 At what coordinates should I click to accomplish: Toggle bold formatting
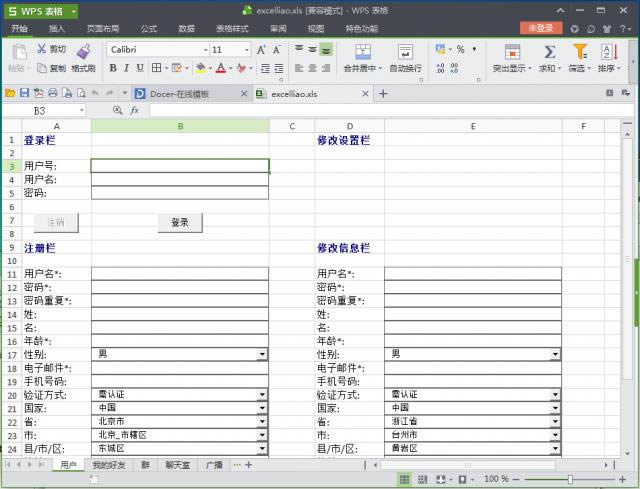click(x=113, y=68)
